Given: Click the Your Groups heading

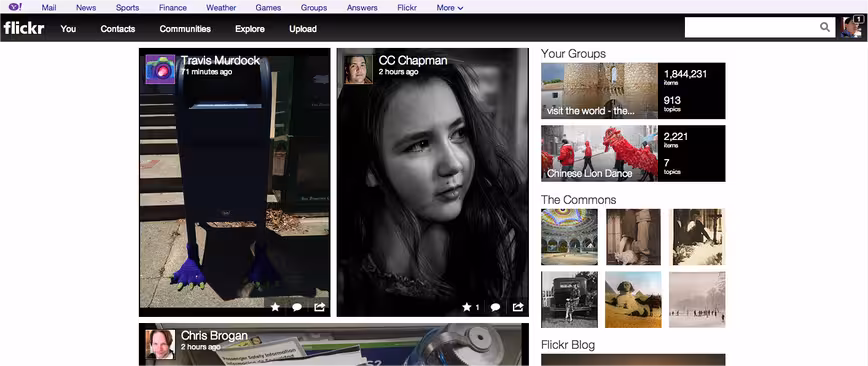Looking at the screenshot, I should (x=574, y=54).
